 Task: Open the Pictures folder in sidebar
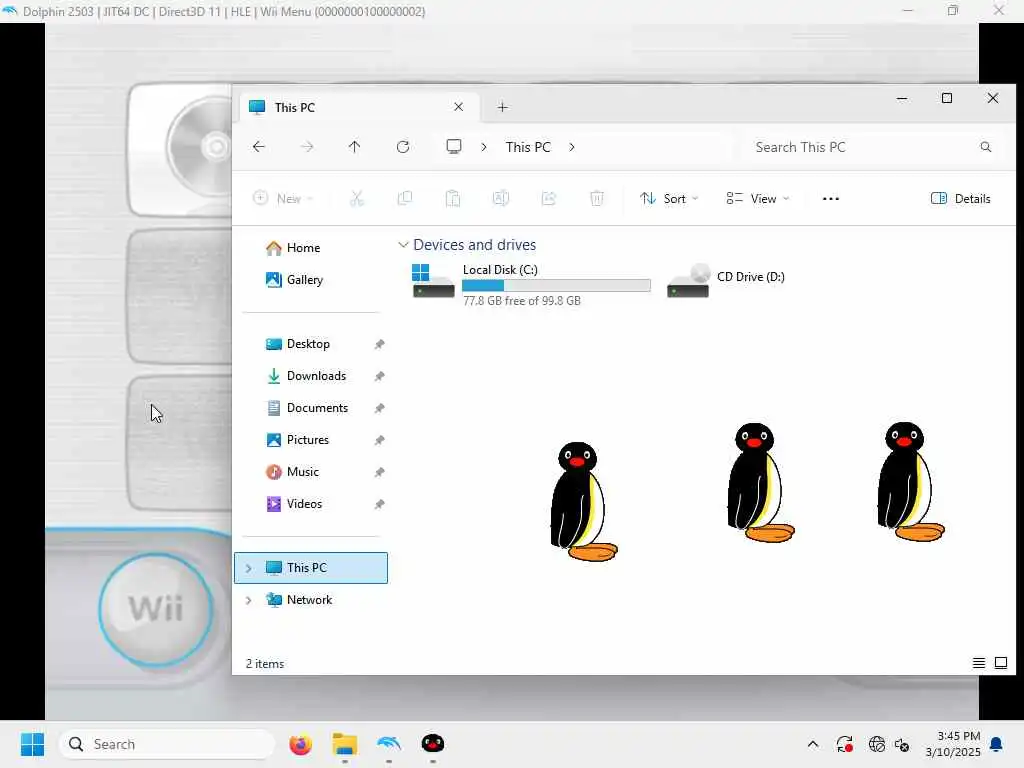click(x=308, y=440)
